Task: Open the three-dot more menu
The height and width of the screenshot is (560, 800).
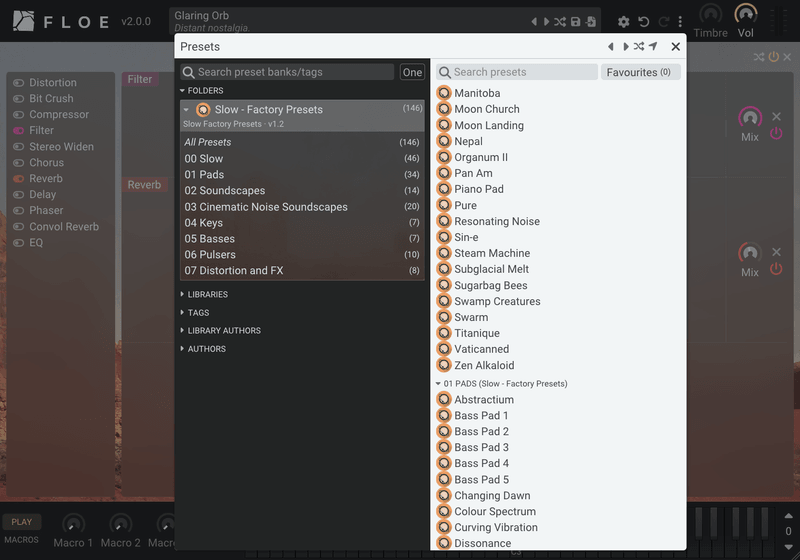Action: coord(680,22)
